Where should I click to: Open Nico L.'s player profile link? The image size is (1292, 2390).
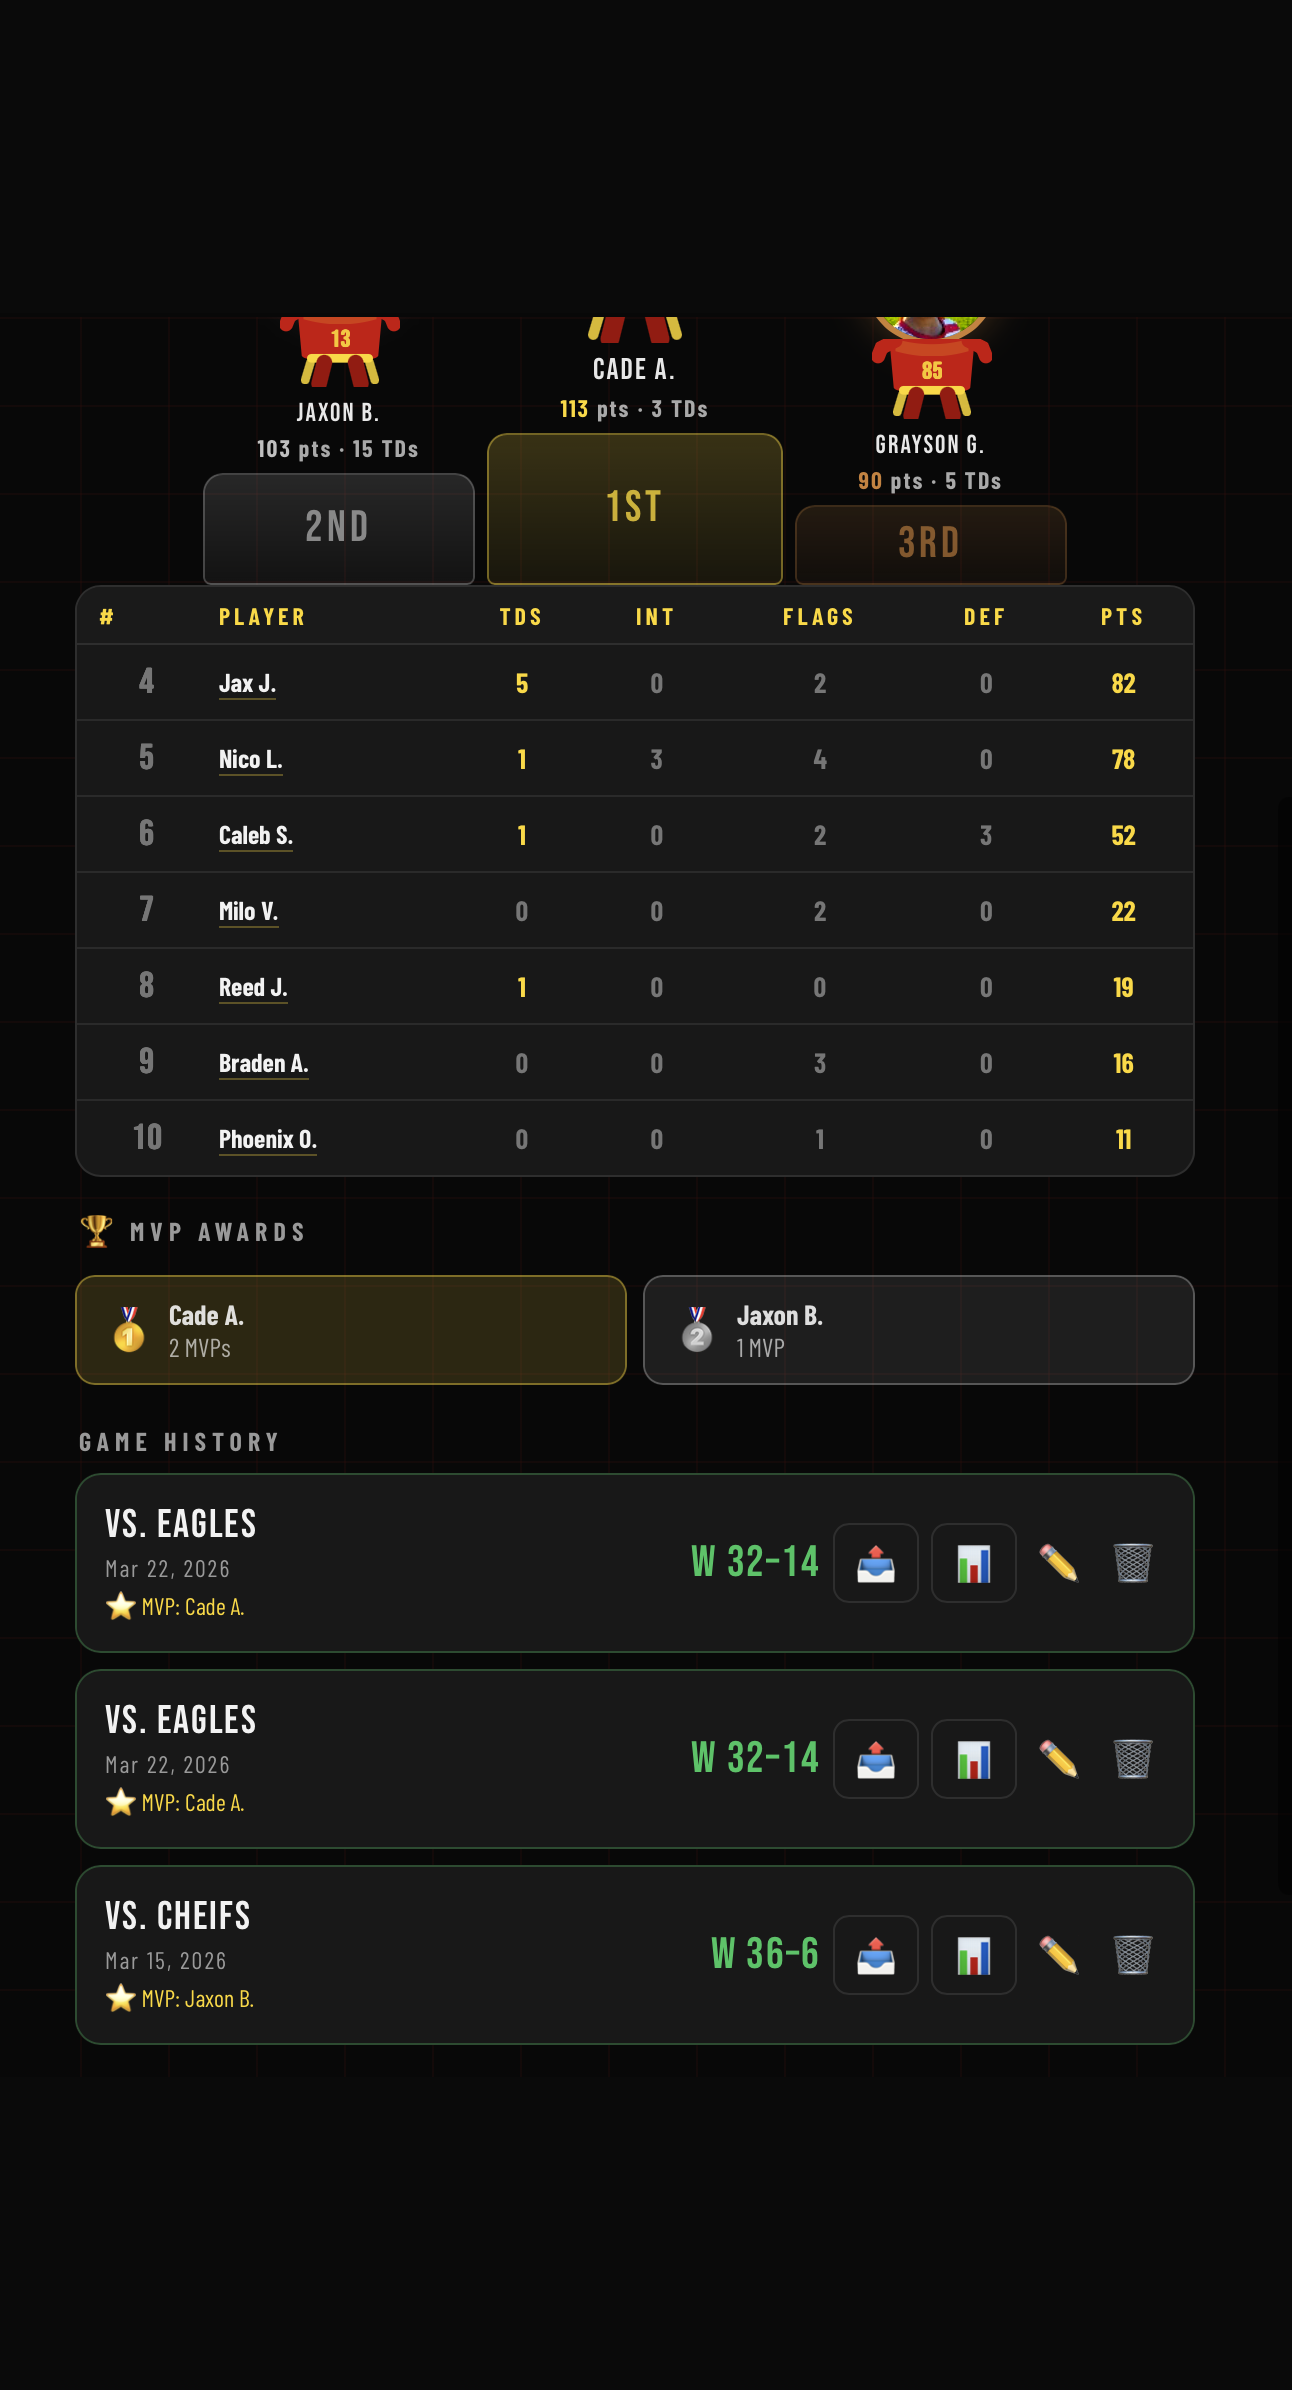pyautogui.click(x=250, y=759)
